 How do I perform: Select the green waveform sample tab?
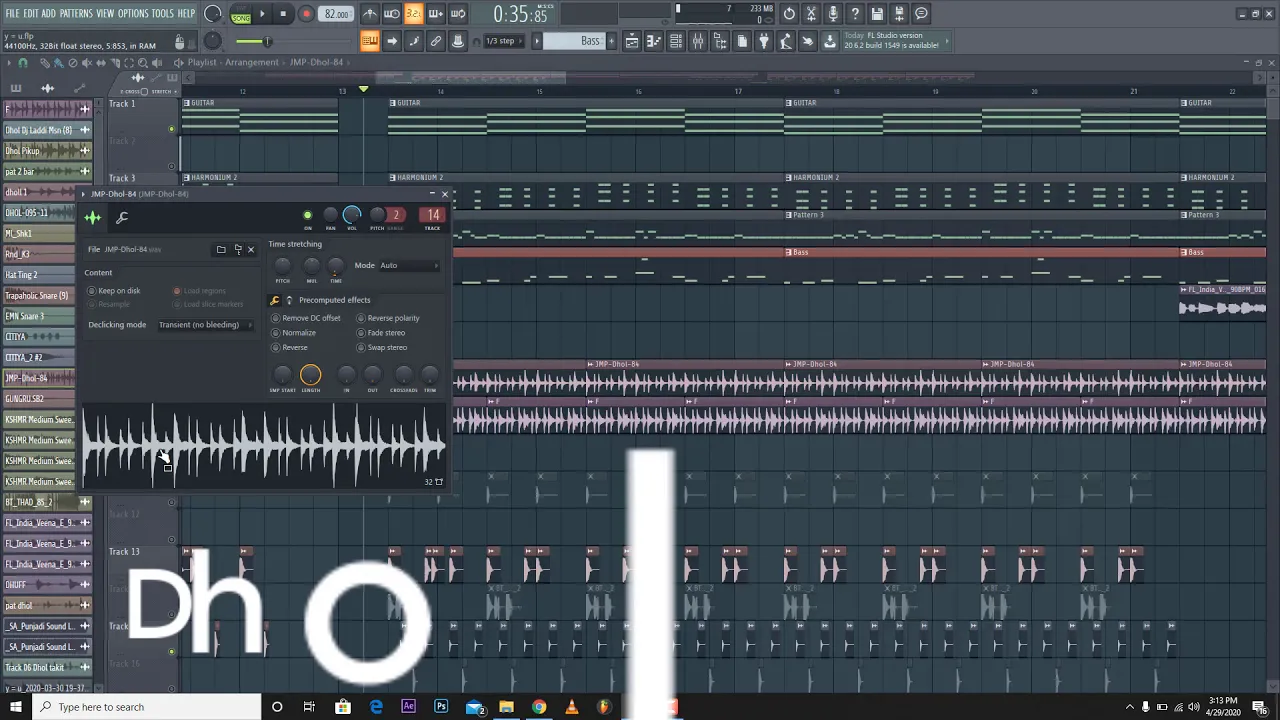[93, 218]
